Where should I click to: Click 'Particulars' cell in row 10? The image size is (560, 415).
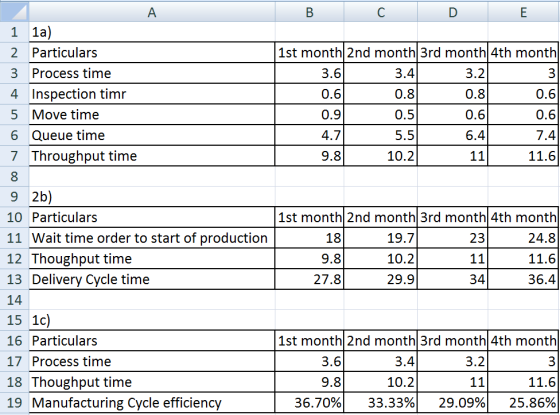click(152, 218)
